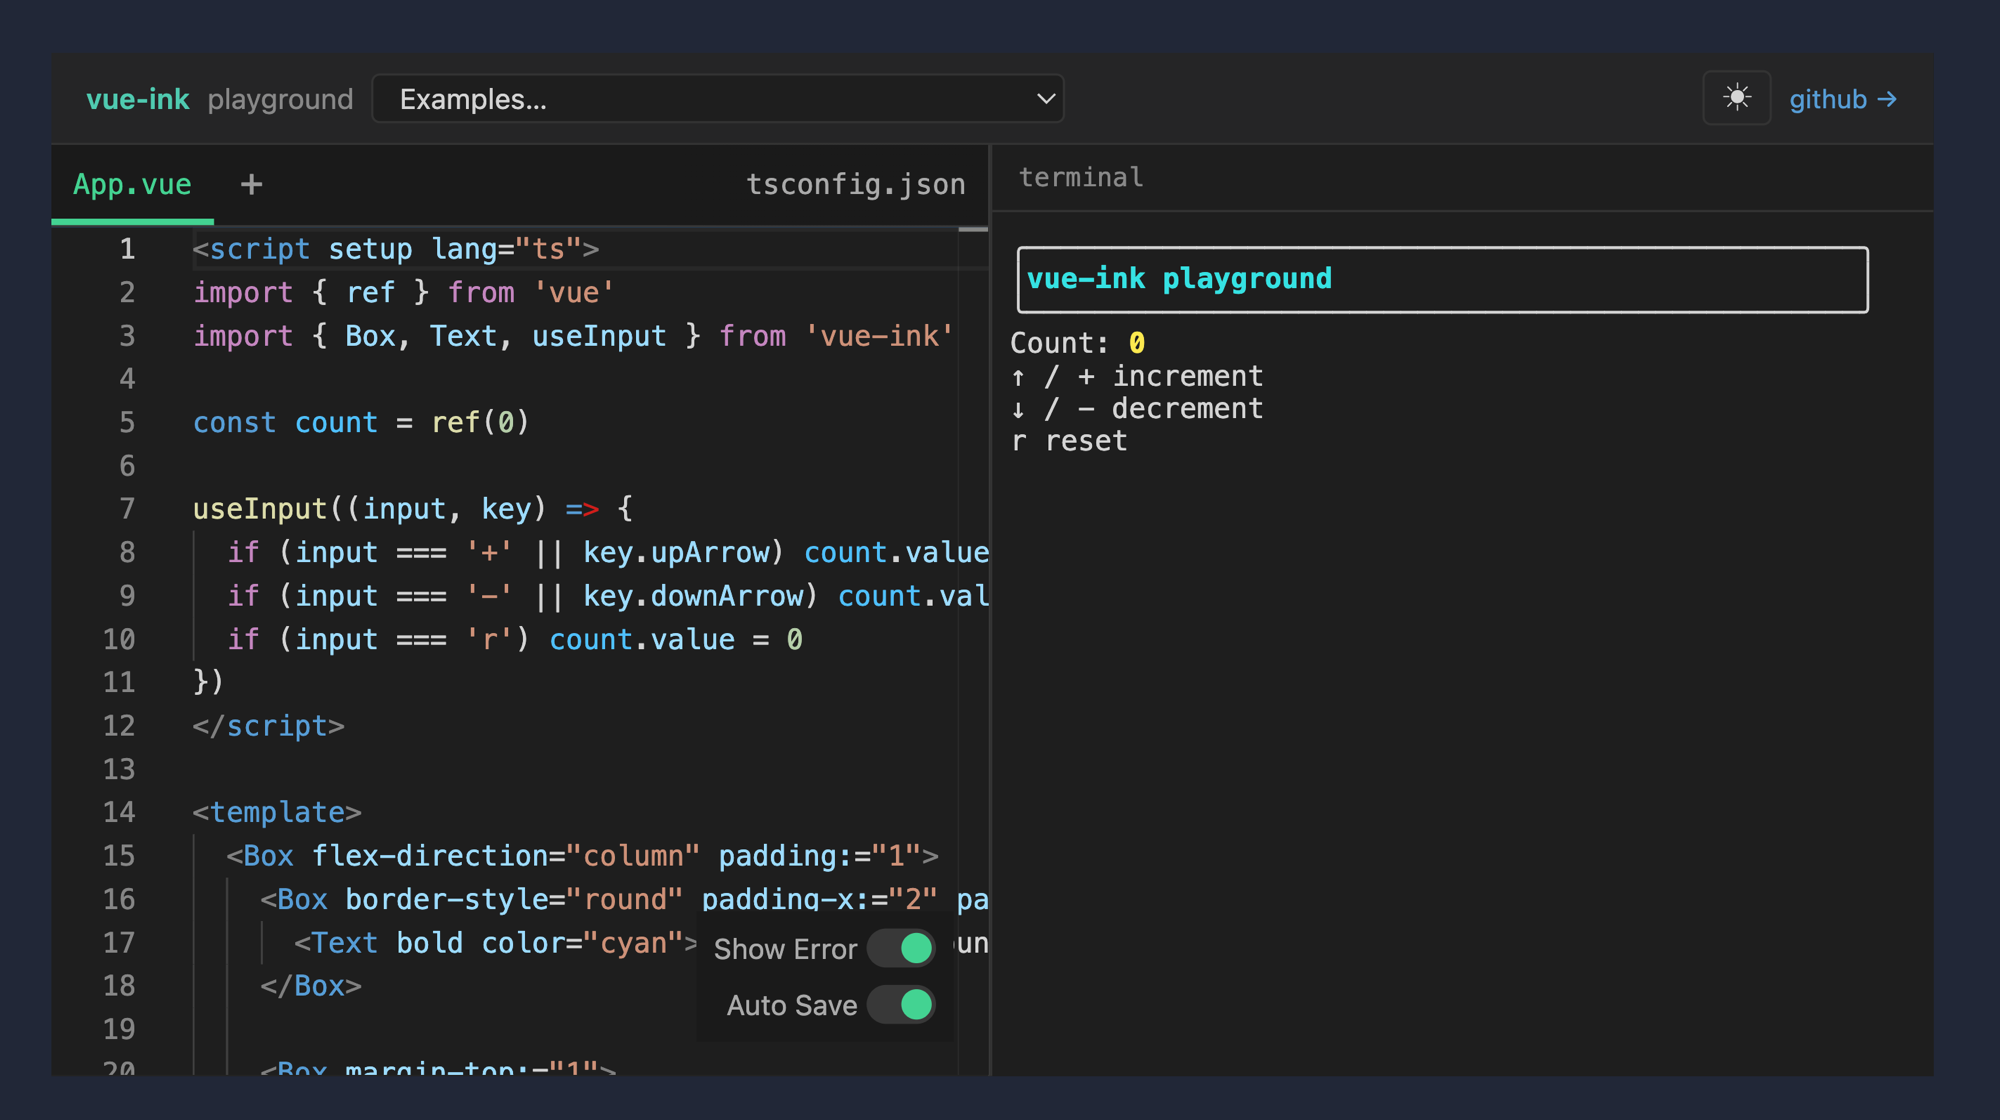
Task: Click line number 12 in the gutter
Action: point(119,726)
